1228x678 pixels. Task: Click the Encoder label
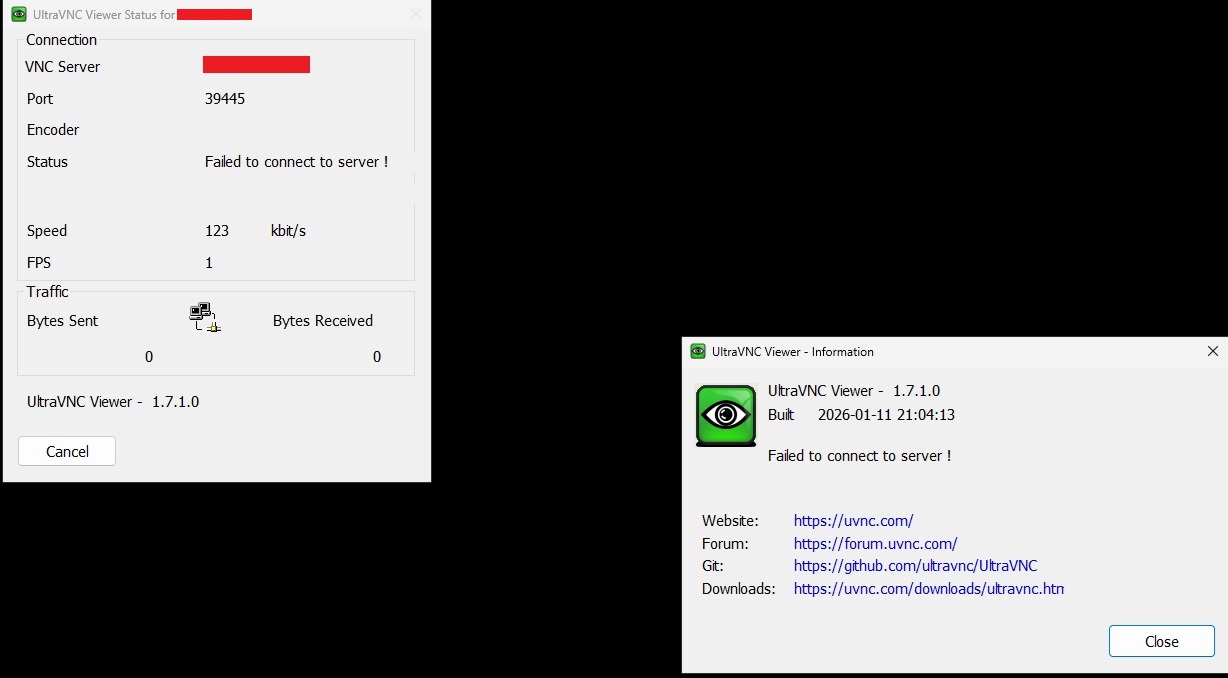pyautogui.click(x=53, y=130)
